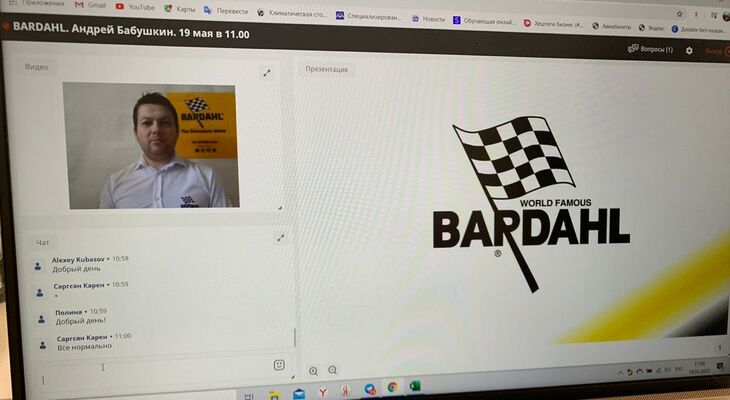The width and height of the screenshot is (730, 400).
Task: Click the presenter video thumbnail
Action: [152, 145]
